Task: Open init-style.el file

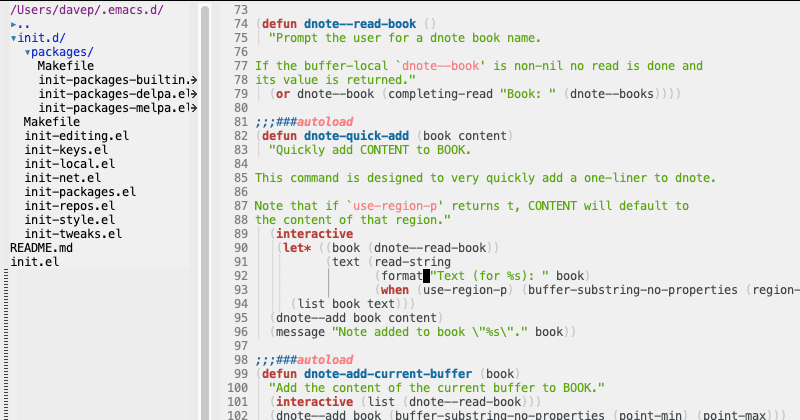Action: (70, 220)
